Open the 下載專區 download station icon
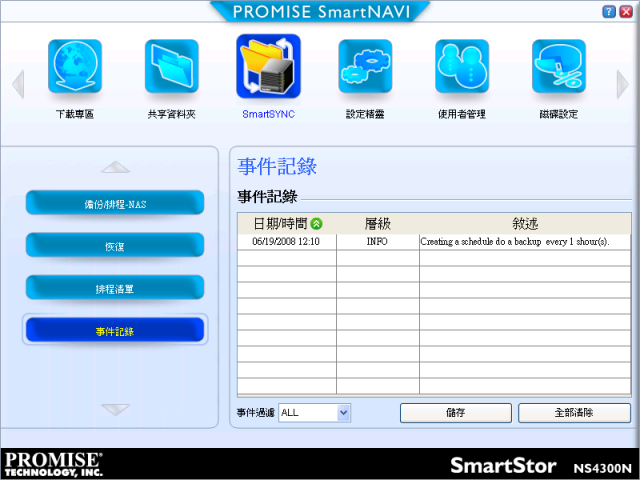This screenshot has height=480, width=640. click(x=75, y=66)
